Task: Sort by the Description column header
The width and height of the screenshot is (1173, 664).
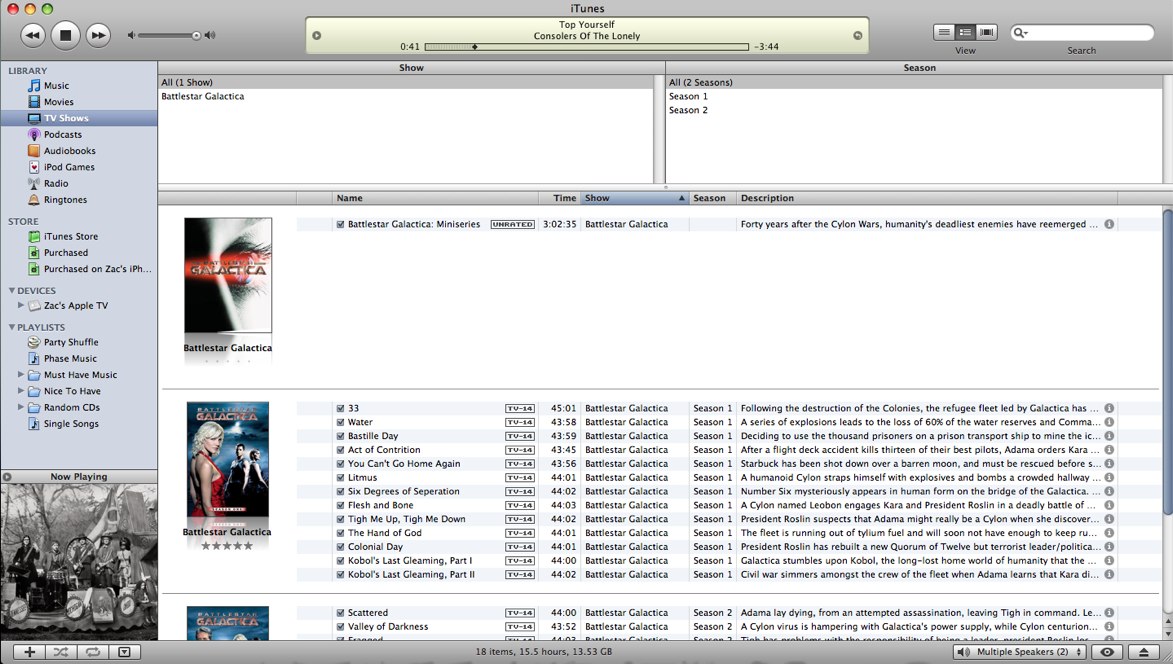Action: tap(927, 198)
